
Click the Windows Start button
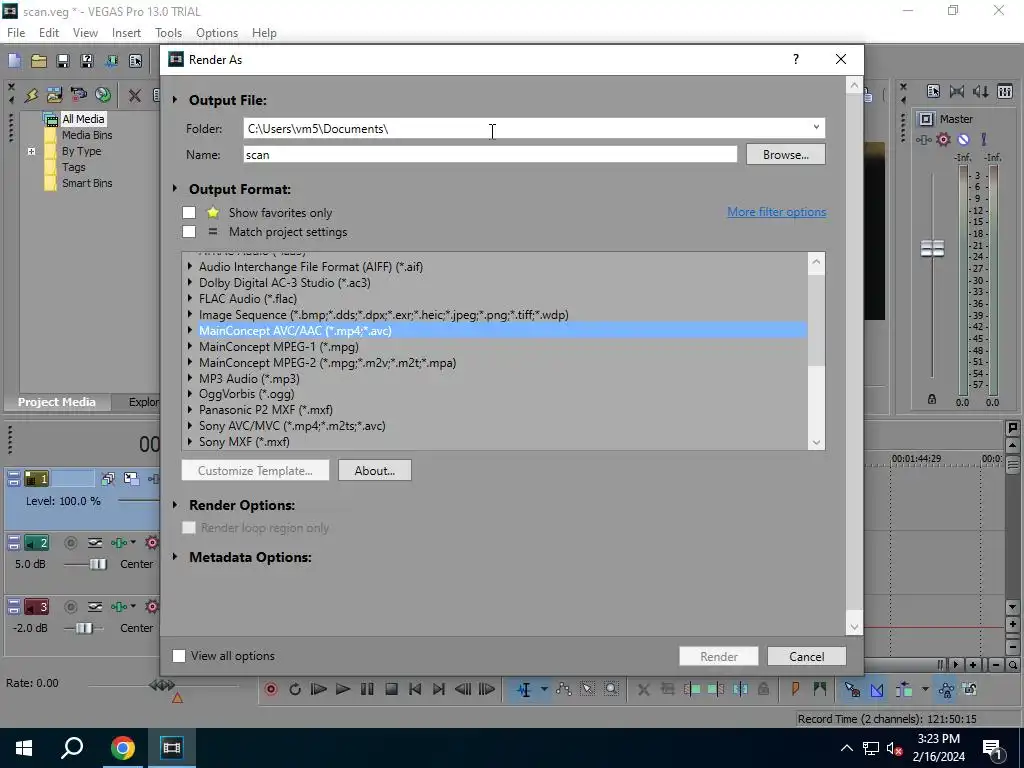coord(24,748)
